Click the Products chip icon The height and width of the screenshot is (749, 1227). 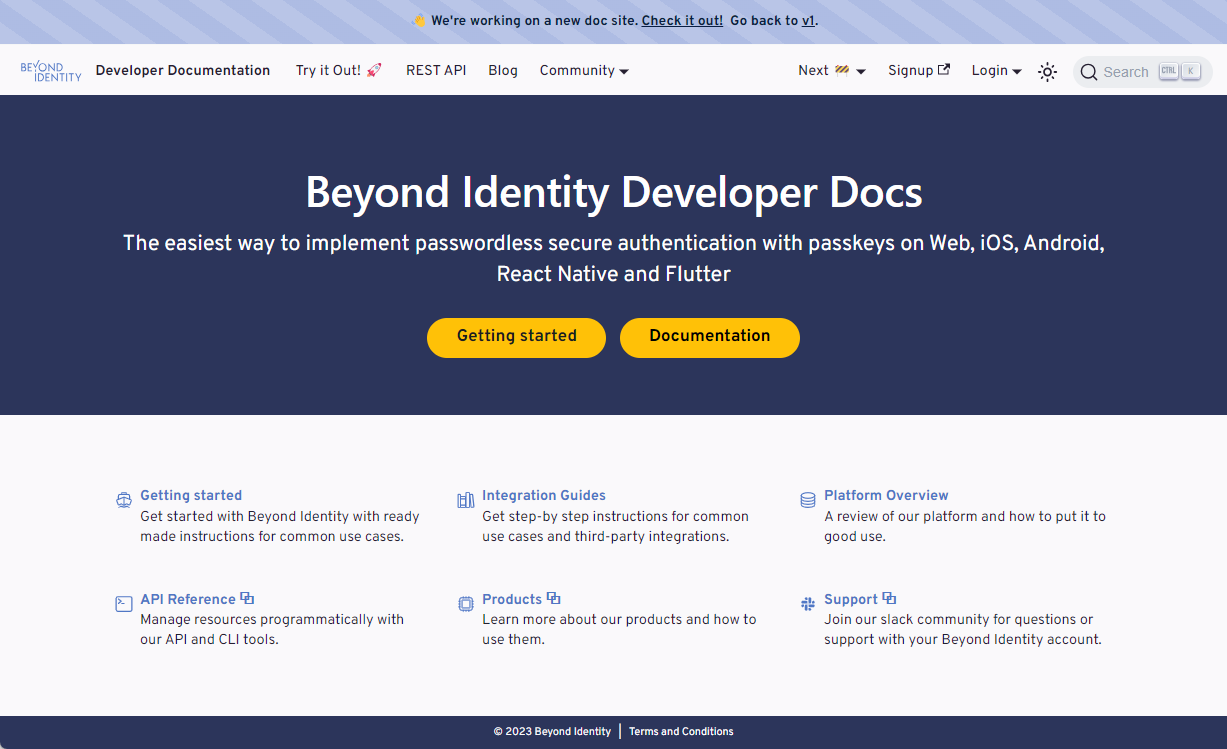pos(466,603)
